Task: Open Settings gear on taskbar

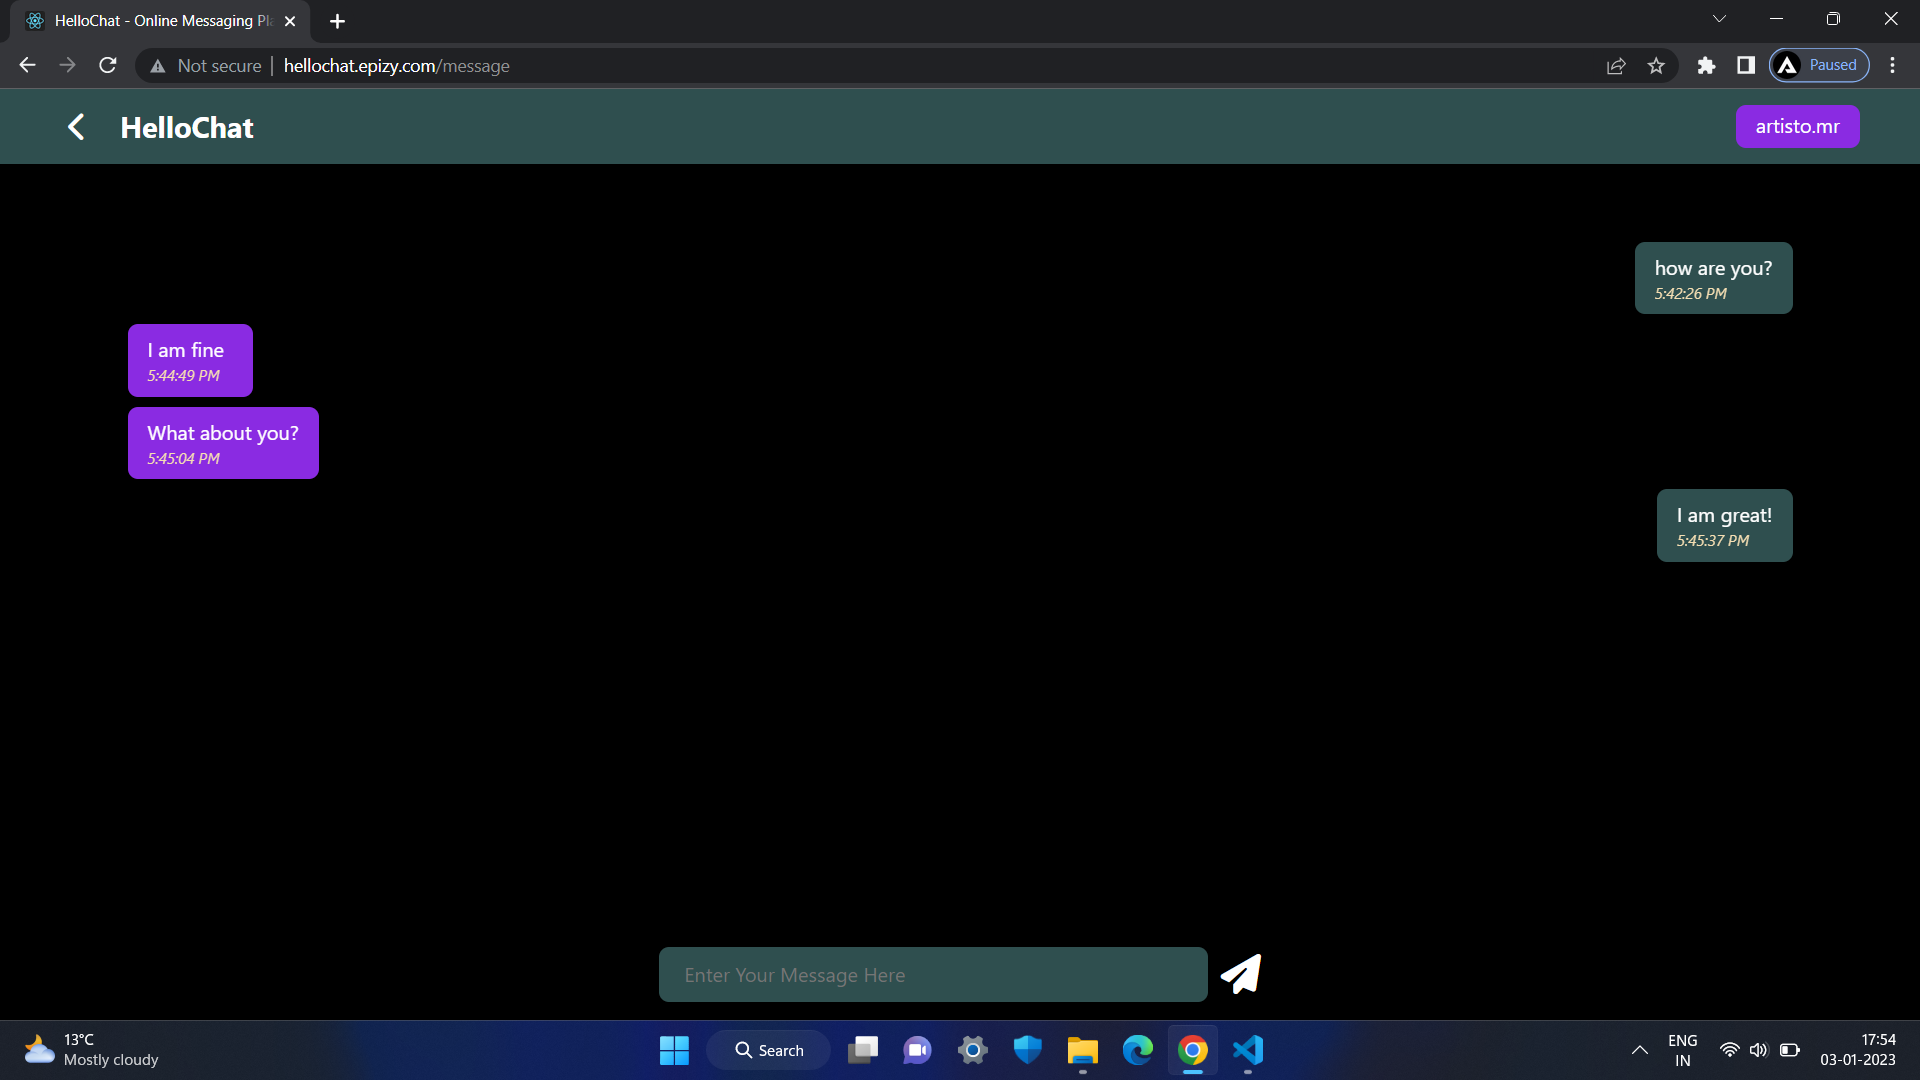Action: (x=972, y=1050)
